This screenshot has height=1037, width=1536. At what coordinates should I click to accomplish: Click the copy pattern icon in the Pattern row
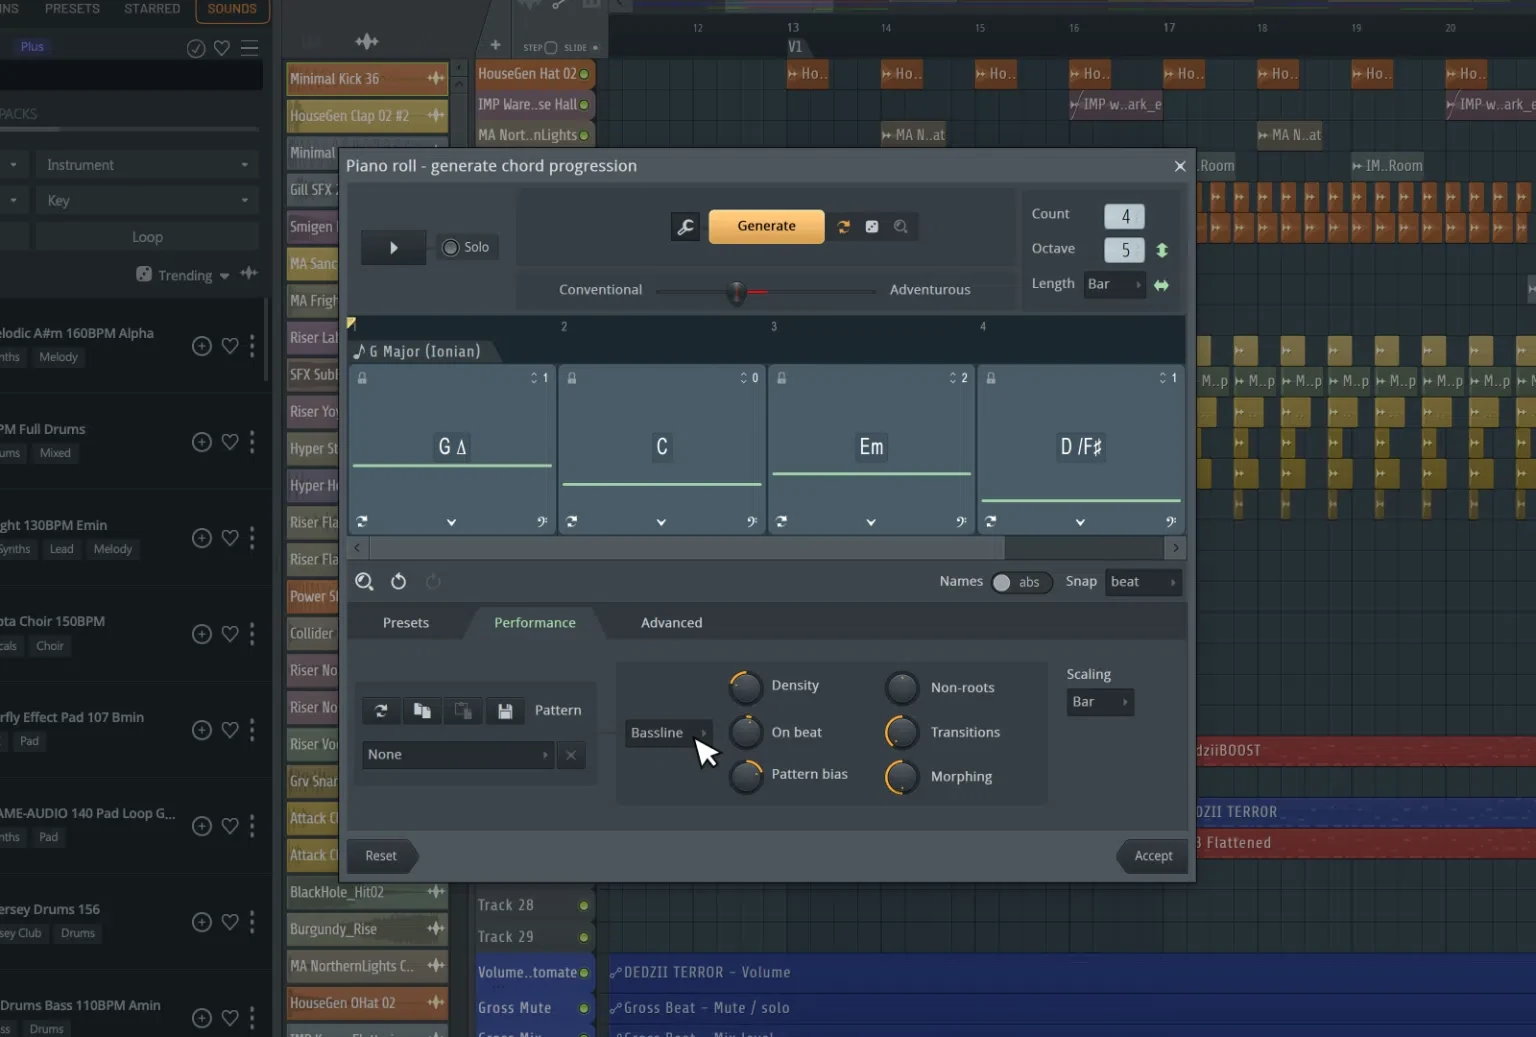(x=421, y=710)
